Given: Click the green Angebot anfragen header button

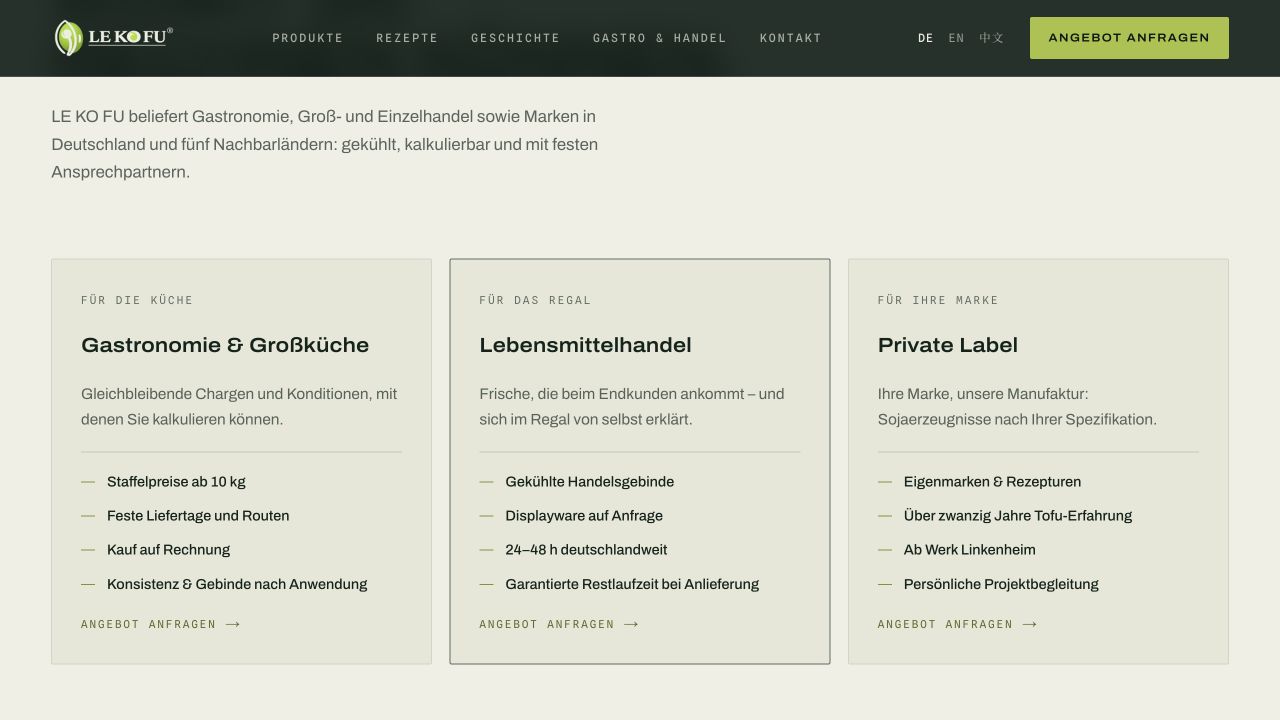Looking at the screenshot, I should (1129, 38).
